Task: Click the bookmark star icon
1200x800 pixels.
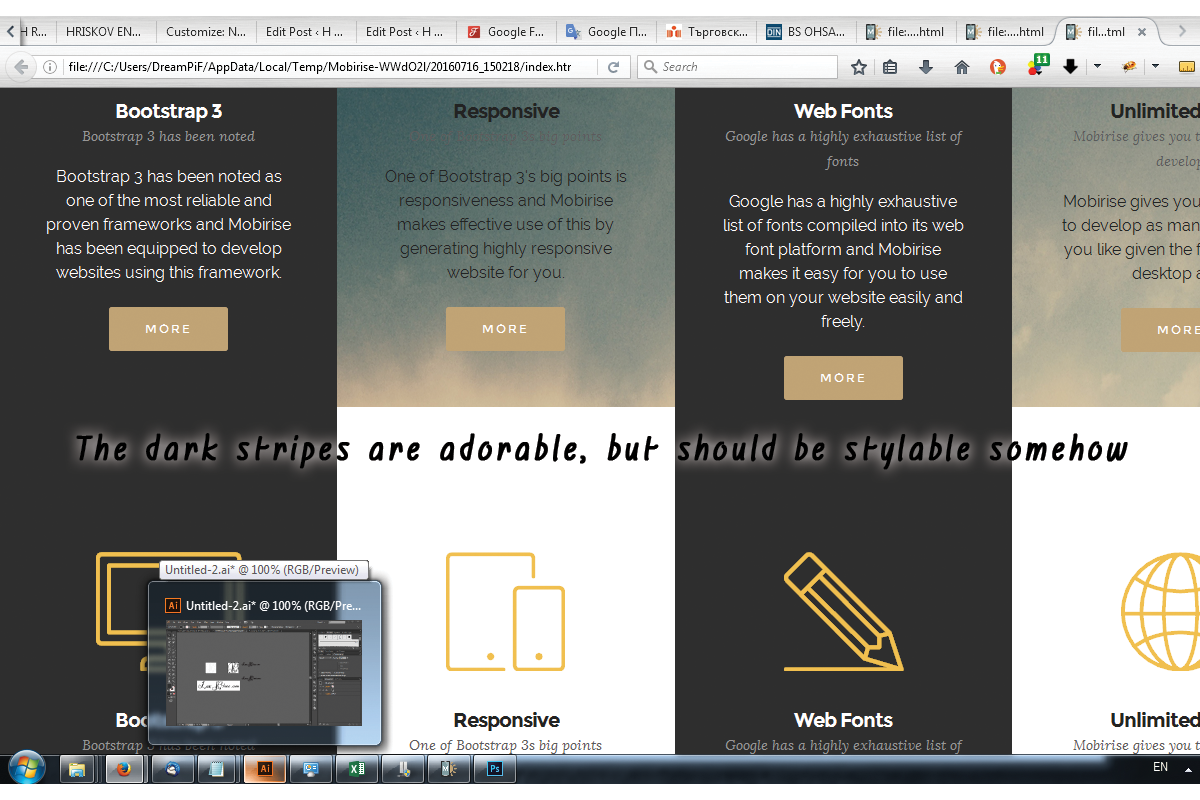Action: 859,67
